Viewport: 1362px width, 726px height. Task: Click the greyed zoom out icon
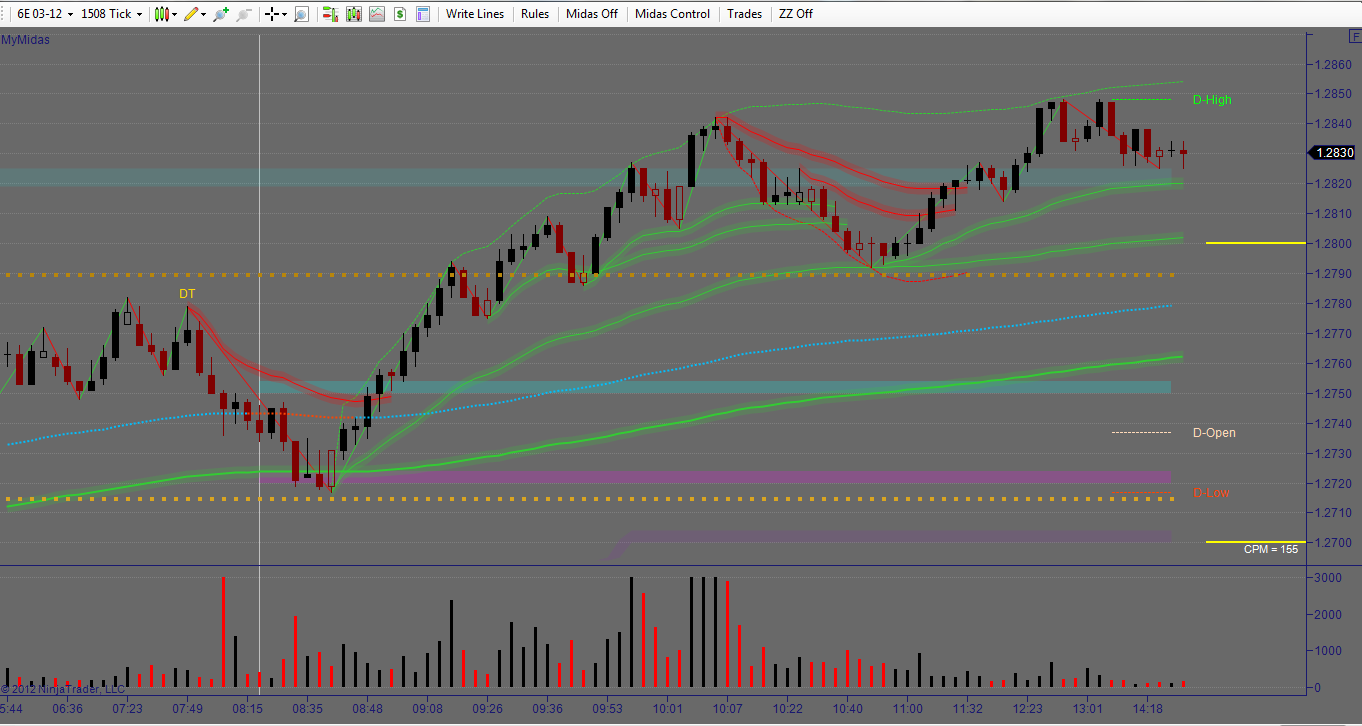coord(243,14)
